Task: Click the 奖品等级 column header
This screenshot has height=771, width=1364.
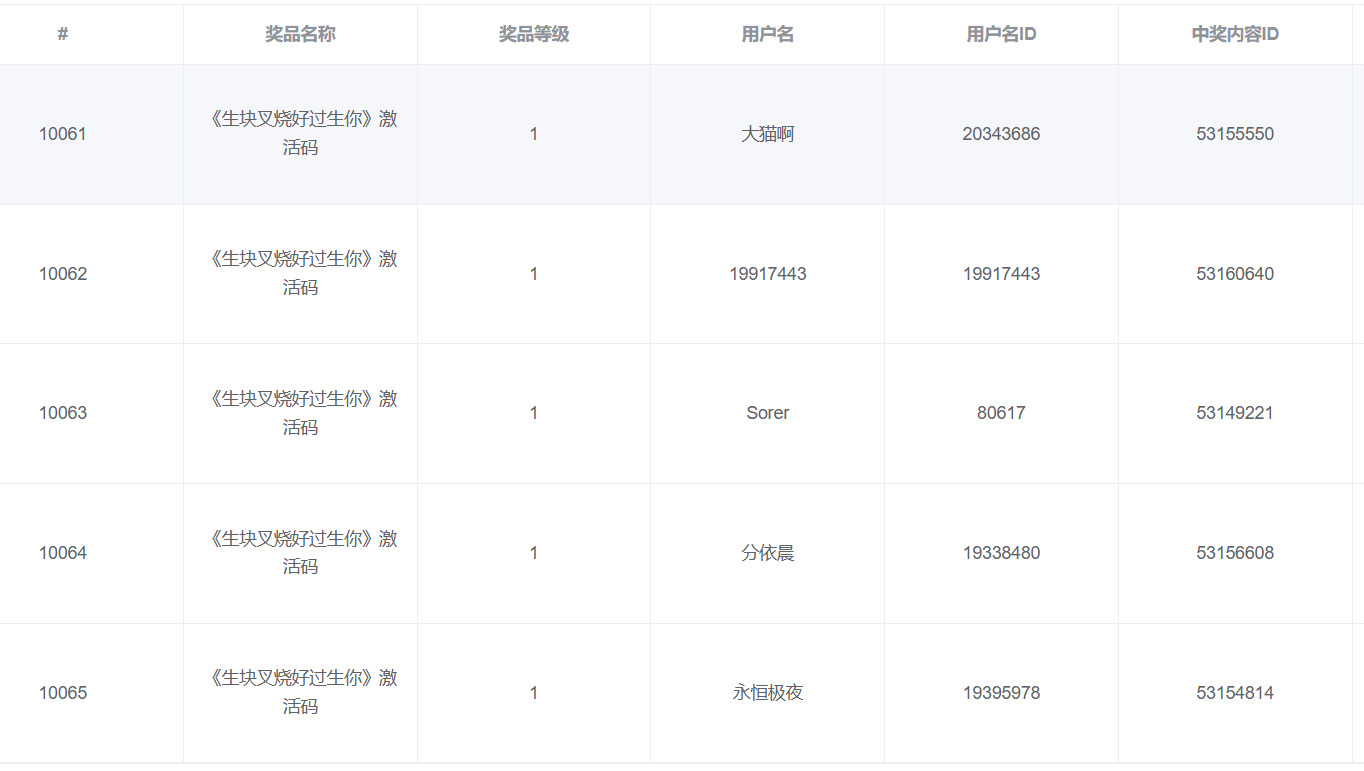Action: click(534, 34)
